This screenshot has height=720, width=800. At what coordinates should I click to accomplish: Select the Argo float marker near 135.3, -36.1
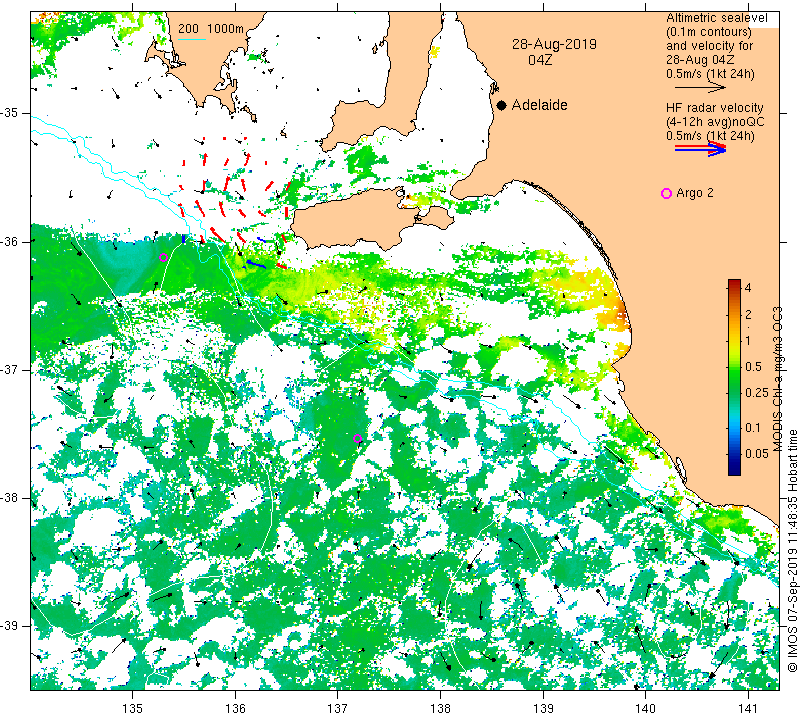coord(163,258)
